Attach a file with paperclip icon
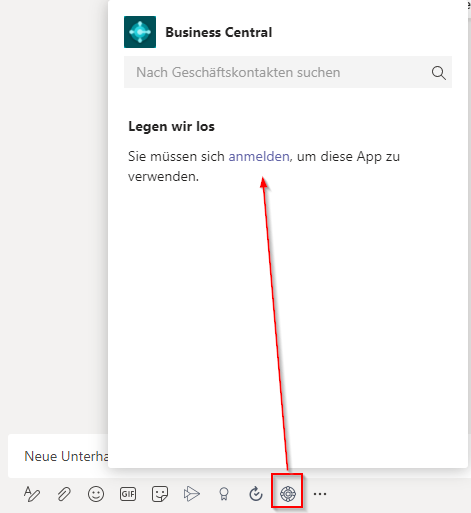This screenshot has height=513, width=471. 64,494
